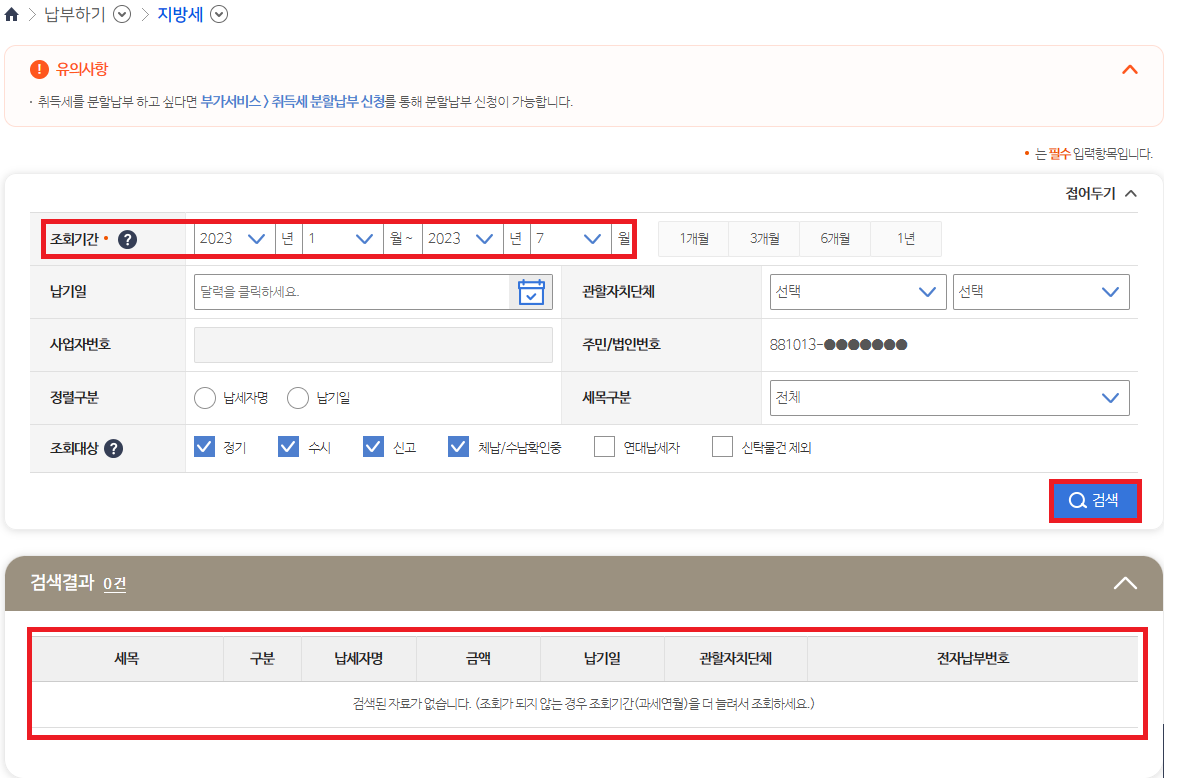Click the 세목 column header
Image resolution: width=1191 pixels, height=778 pixels.
pos(127,659)
